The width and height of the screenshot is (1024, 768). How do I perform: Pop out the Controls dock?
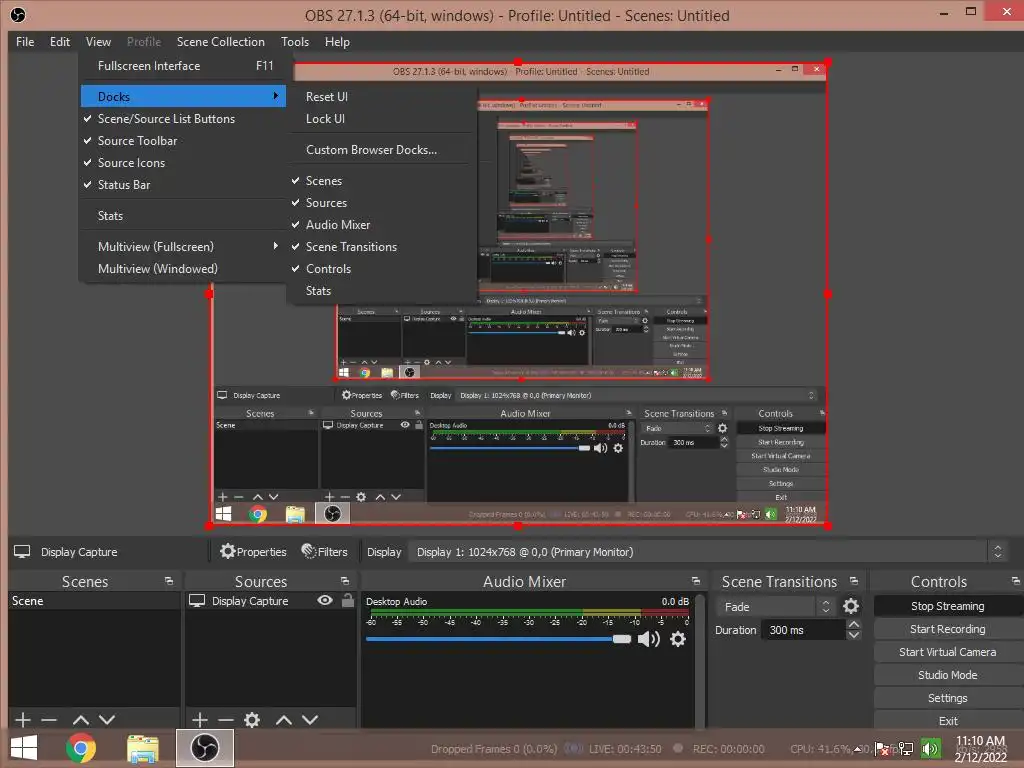click(x=1016, y=581)
